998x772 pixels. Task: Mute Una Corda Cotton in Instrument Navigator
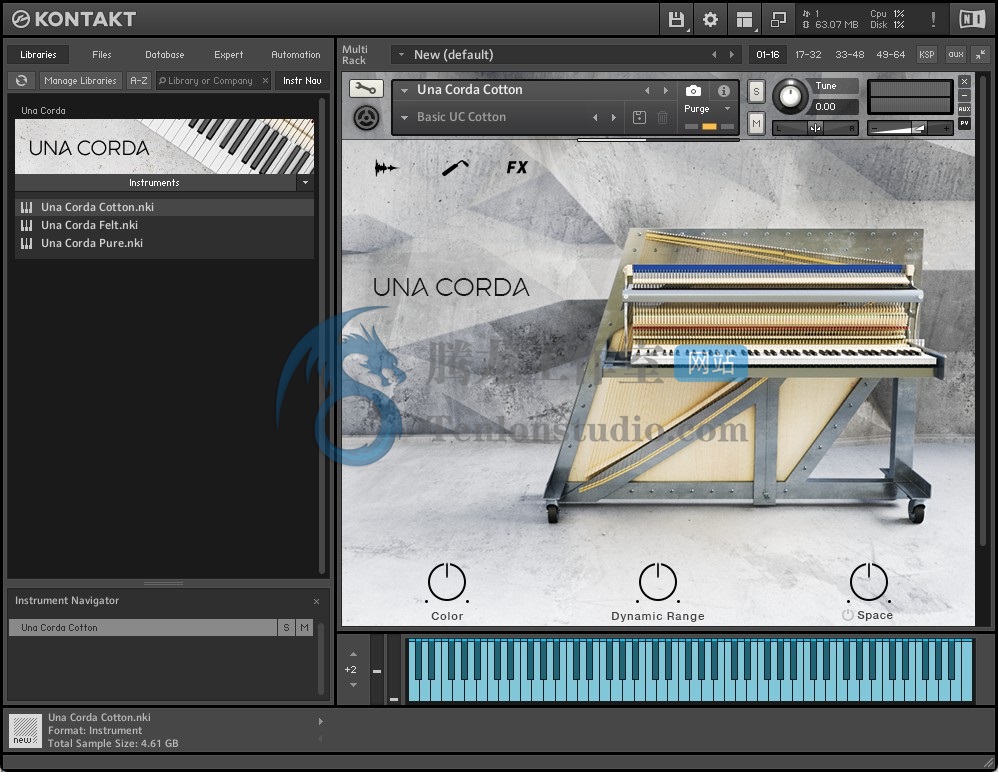(x=305, y=628)
